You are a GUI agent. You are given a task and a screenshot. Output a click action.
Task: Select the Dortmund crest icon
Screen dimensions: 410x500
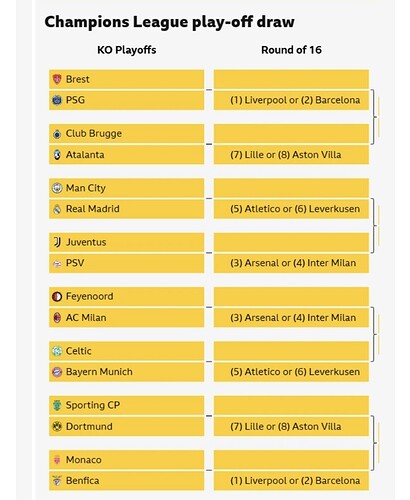pyautogui.click(x=57, y=426)
